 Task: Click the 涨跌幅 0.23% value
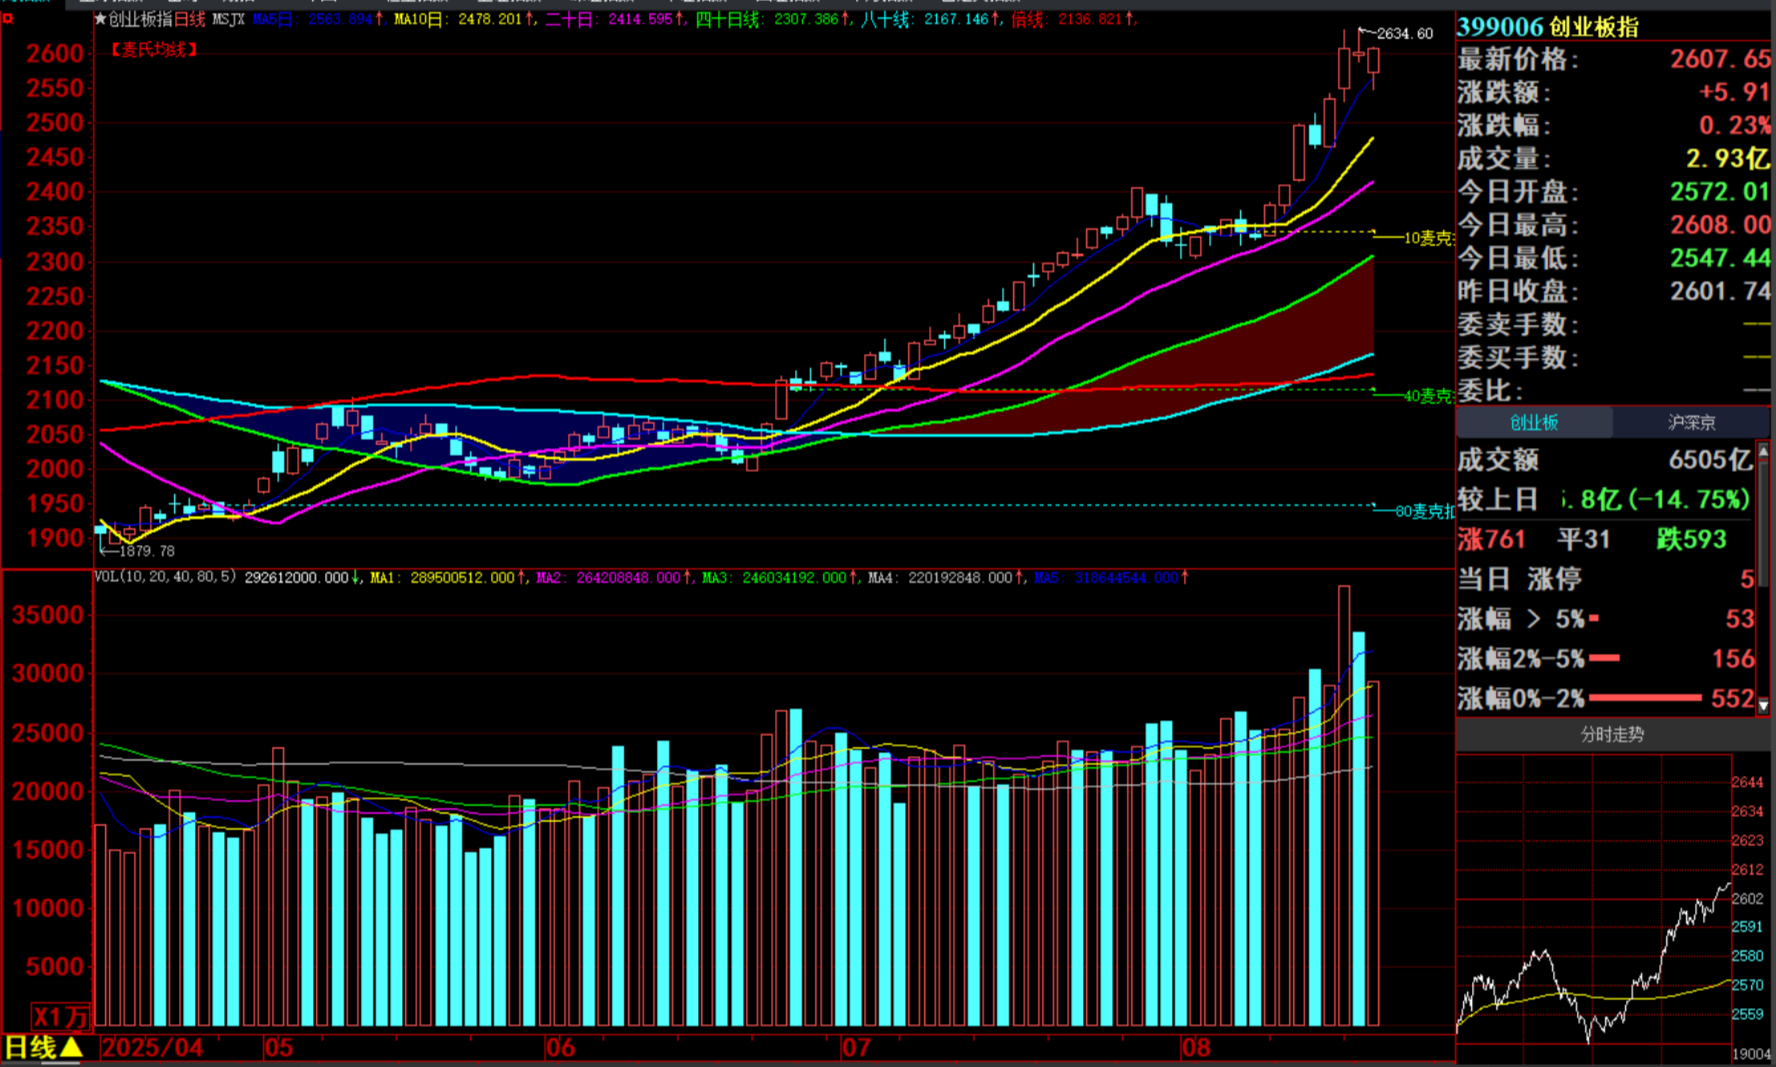pos(1735,125)
